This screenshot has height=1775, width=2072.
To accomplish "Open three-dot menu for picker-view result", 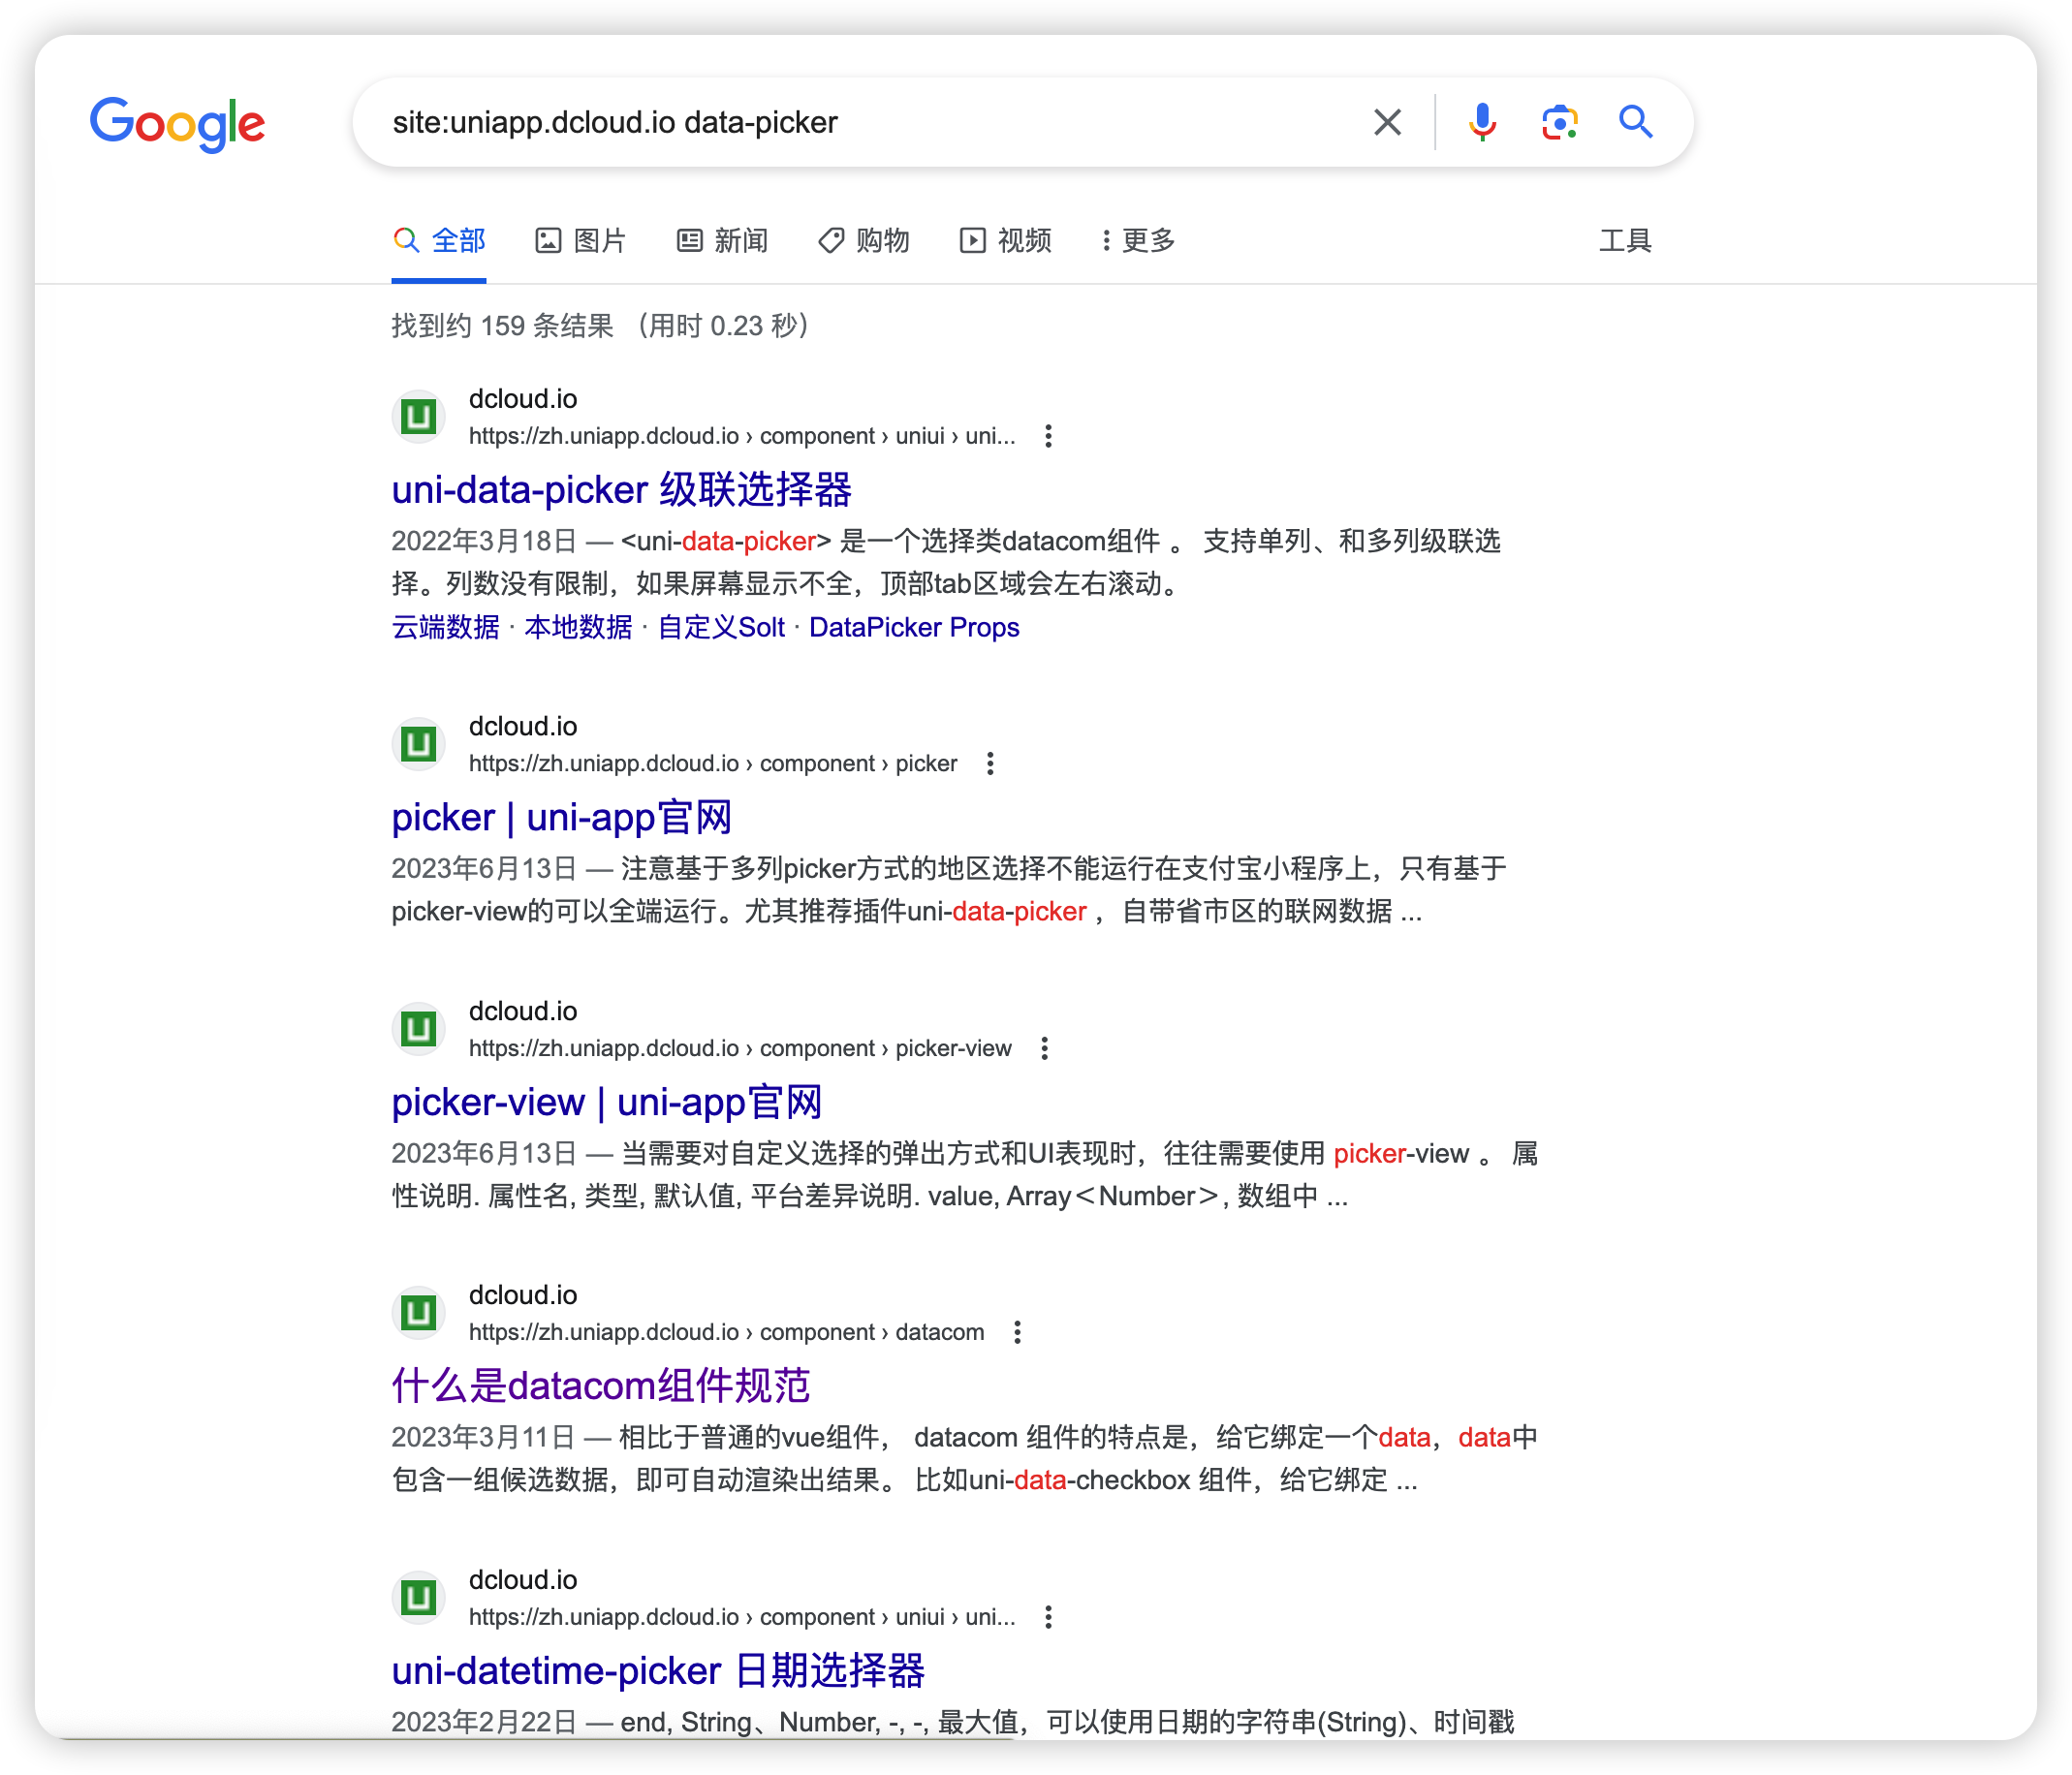I will point(1044,1049).
